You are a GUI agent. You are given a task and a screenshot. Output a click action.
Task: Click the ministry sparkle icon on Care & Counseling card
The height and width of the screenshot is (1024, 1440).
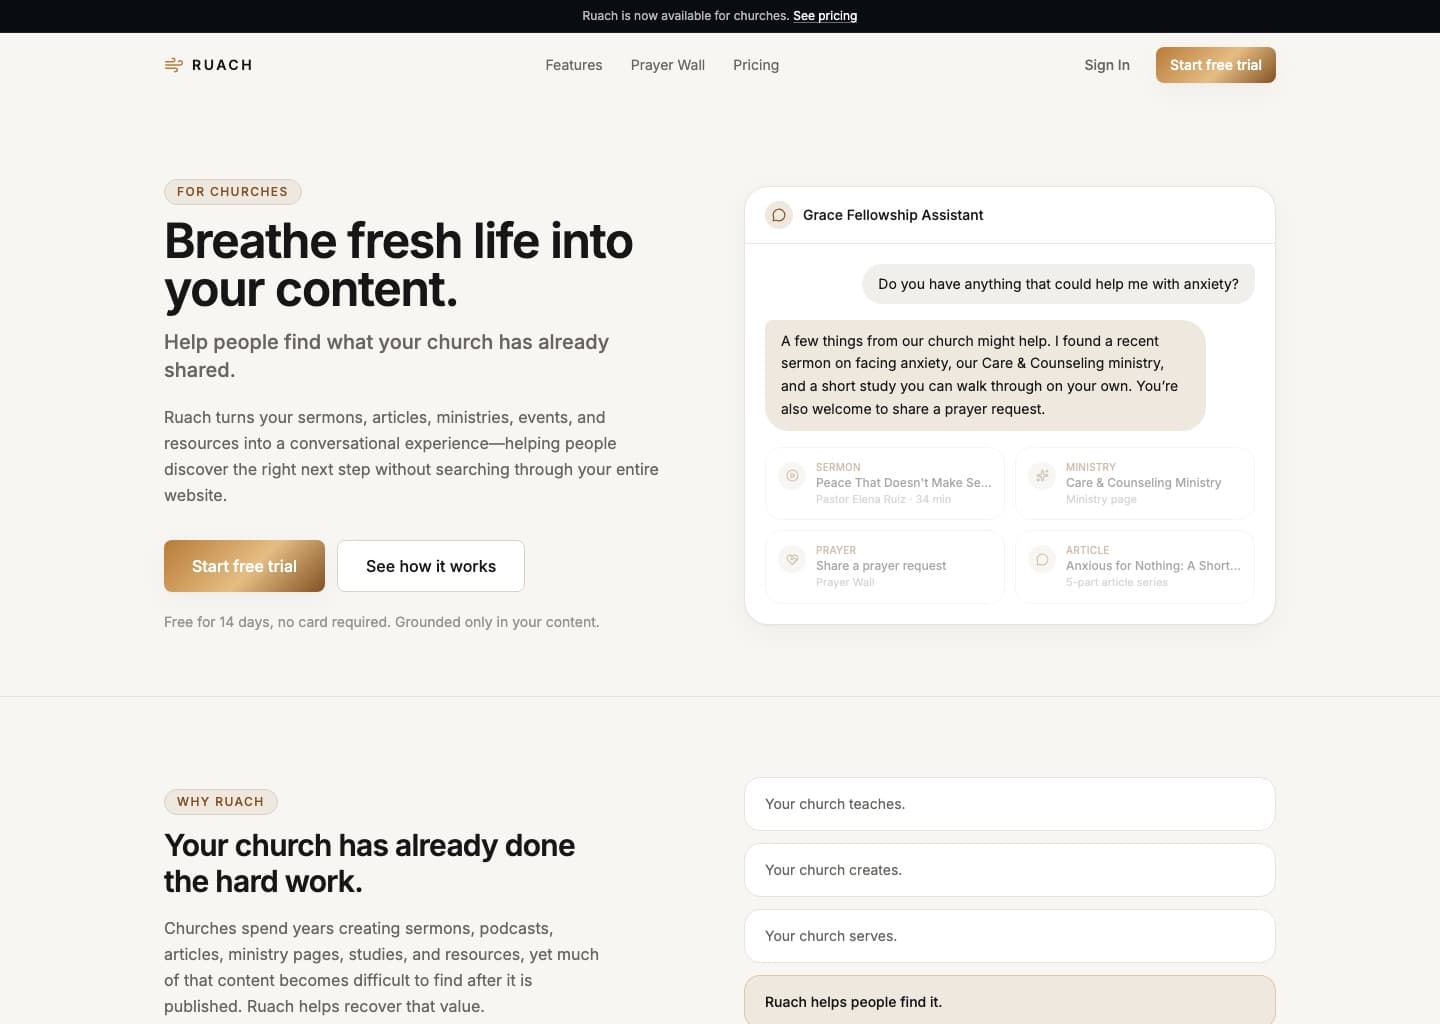(1042, 476)
